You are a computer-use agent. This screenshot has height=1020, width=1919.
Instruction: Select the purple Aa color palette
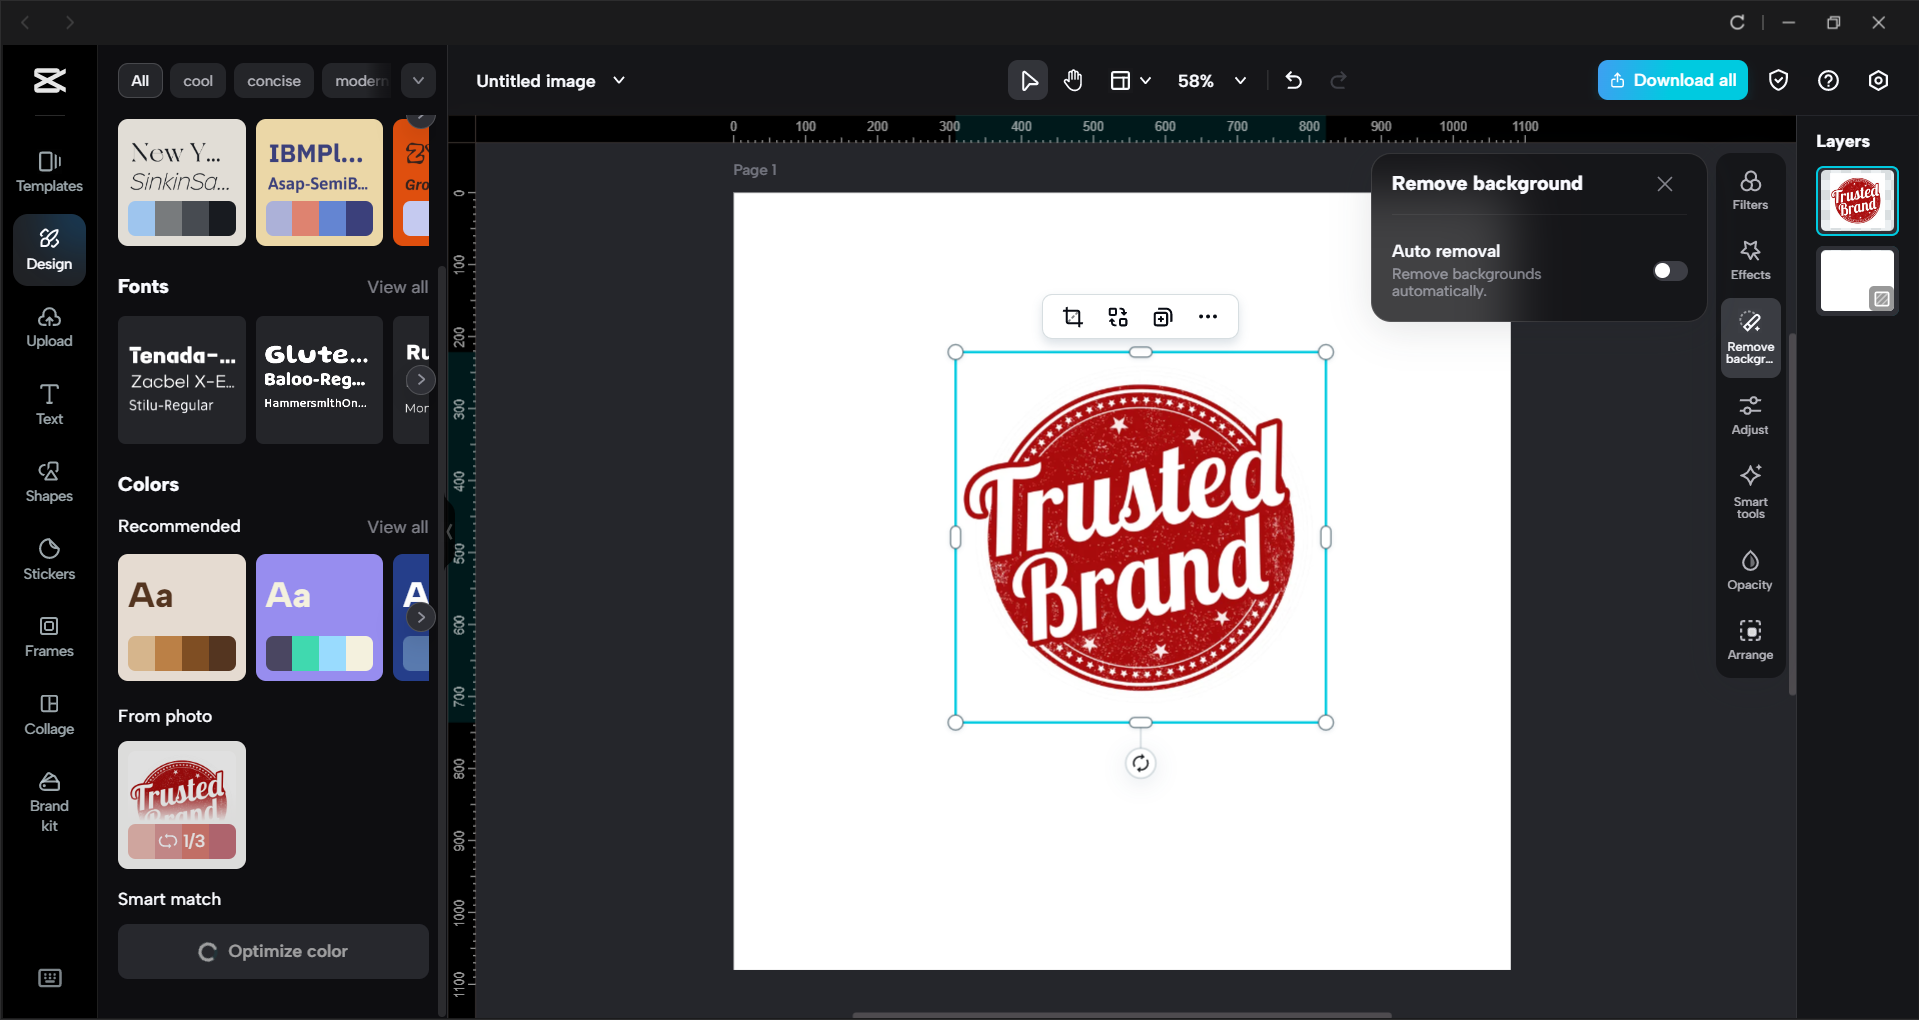(319, 617)
